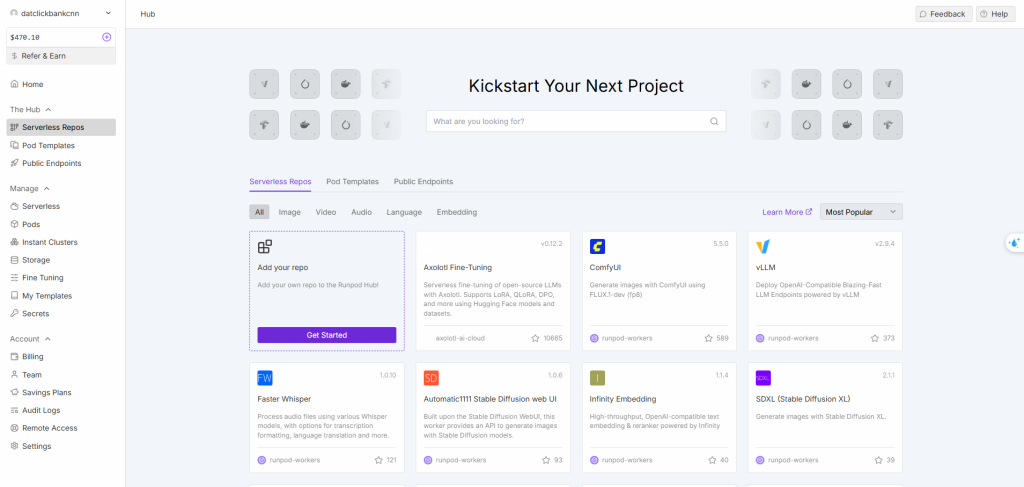Click the Automatic1111 SD icon
This screenshot has height=487, width=1024.
(x=431, y=378)
